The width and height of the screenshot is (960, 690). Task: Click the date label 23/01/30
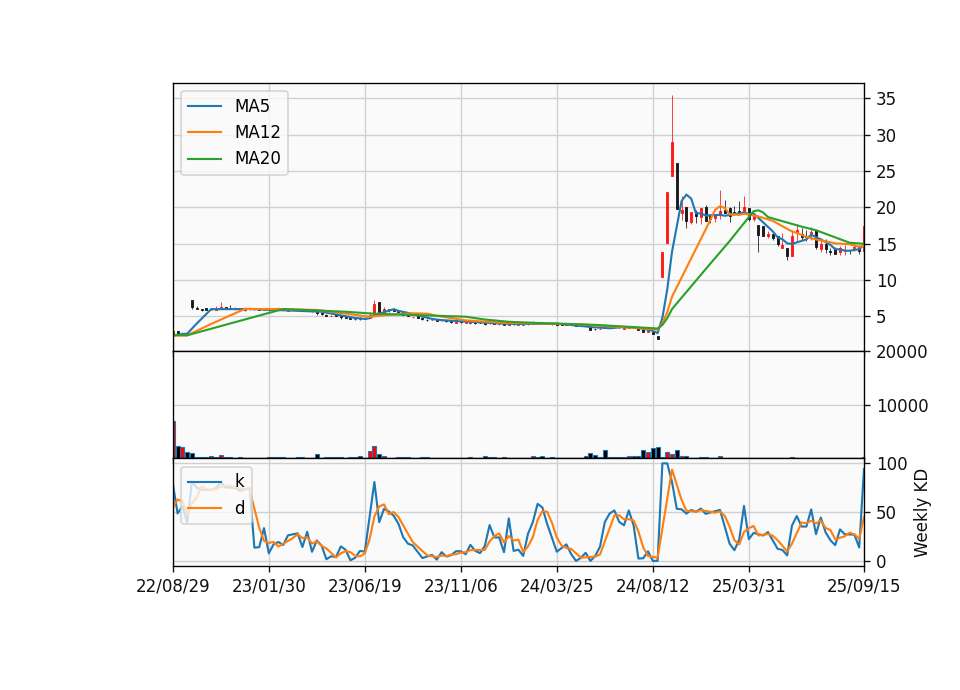pyautogui.click(x=269, y=586)
